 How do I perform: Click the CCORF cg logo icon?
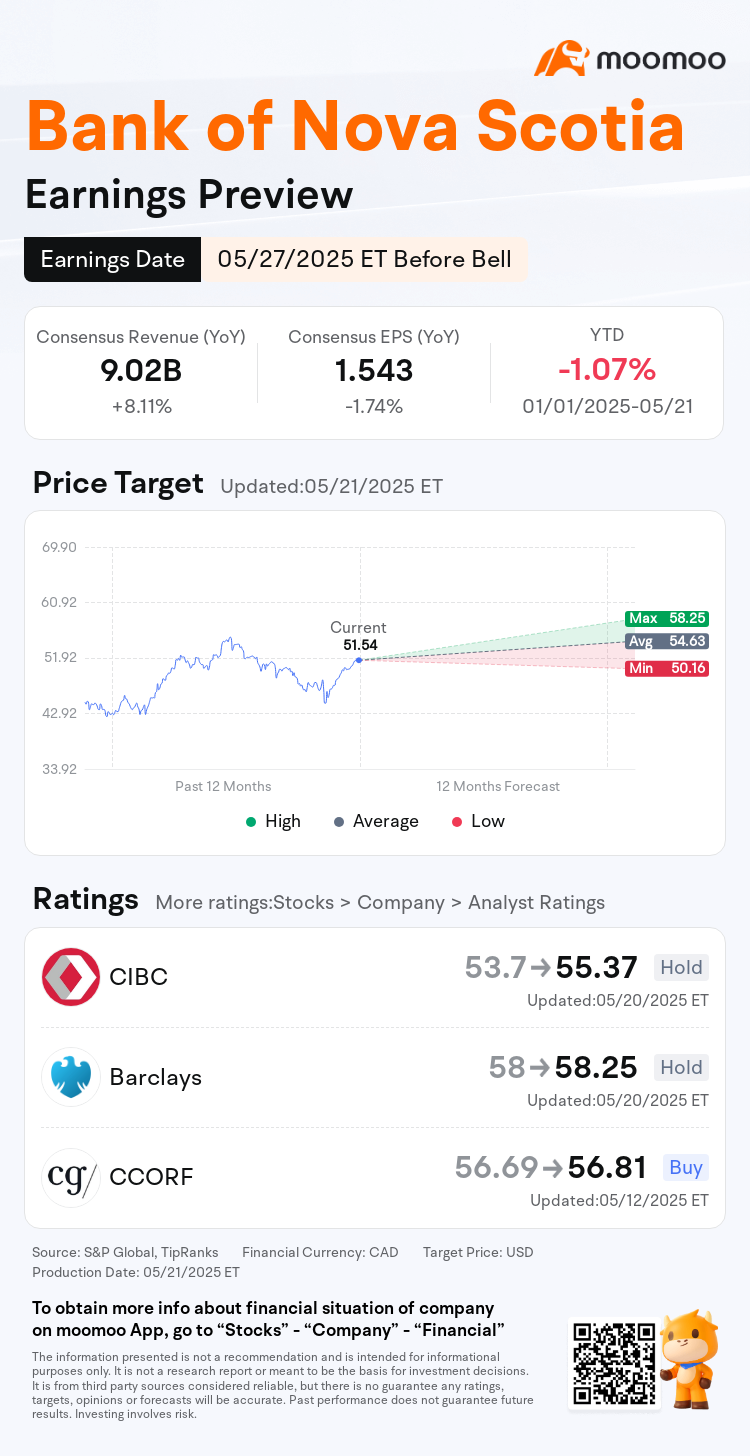click(71, 1177)
